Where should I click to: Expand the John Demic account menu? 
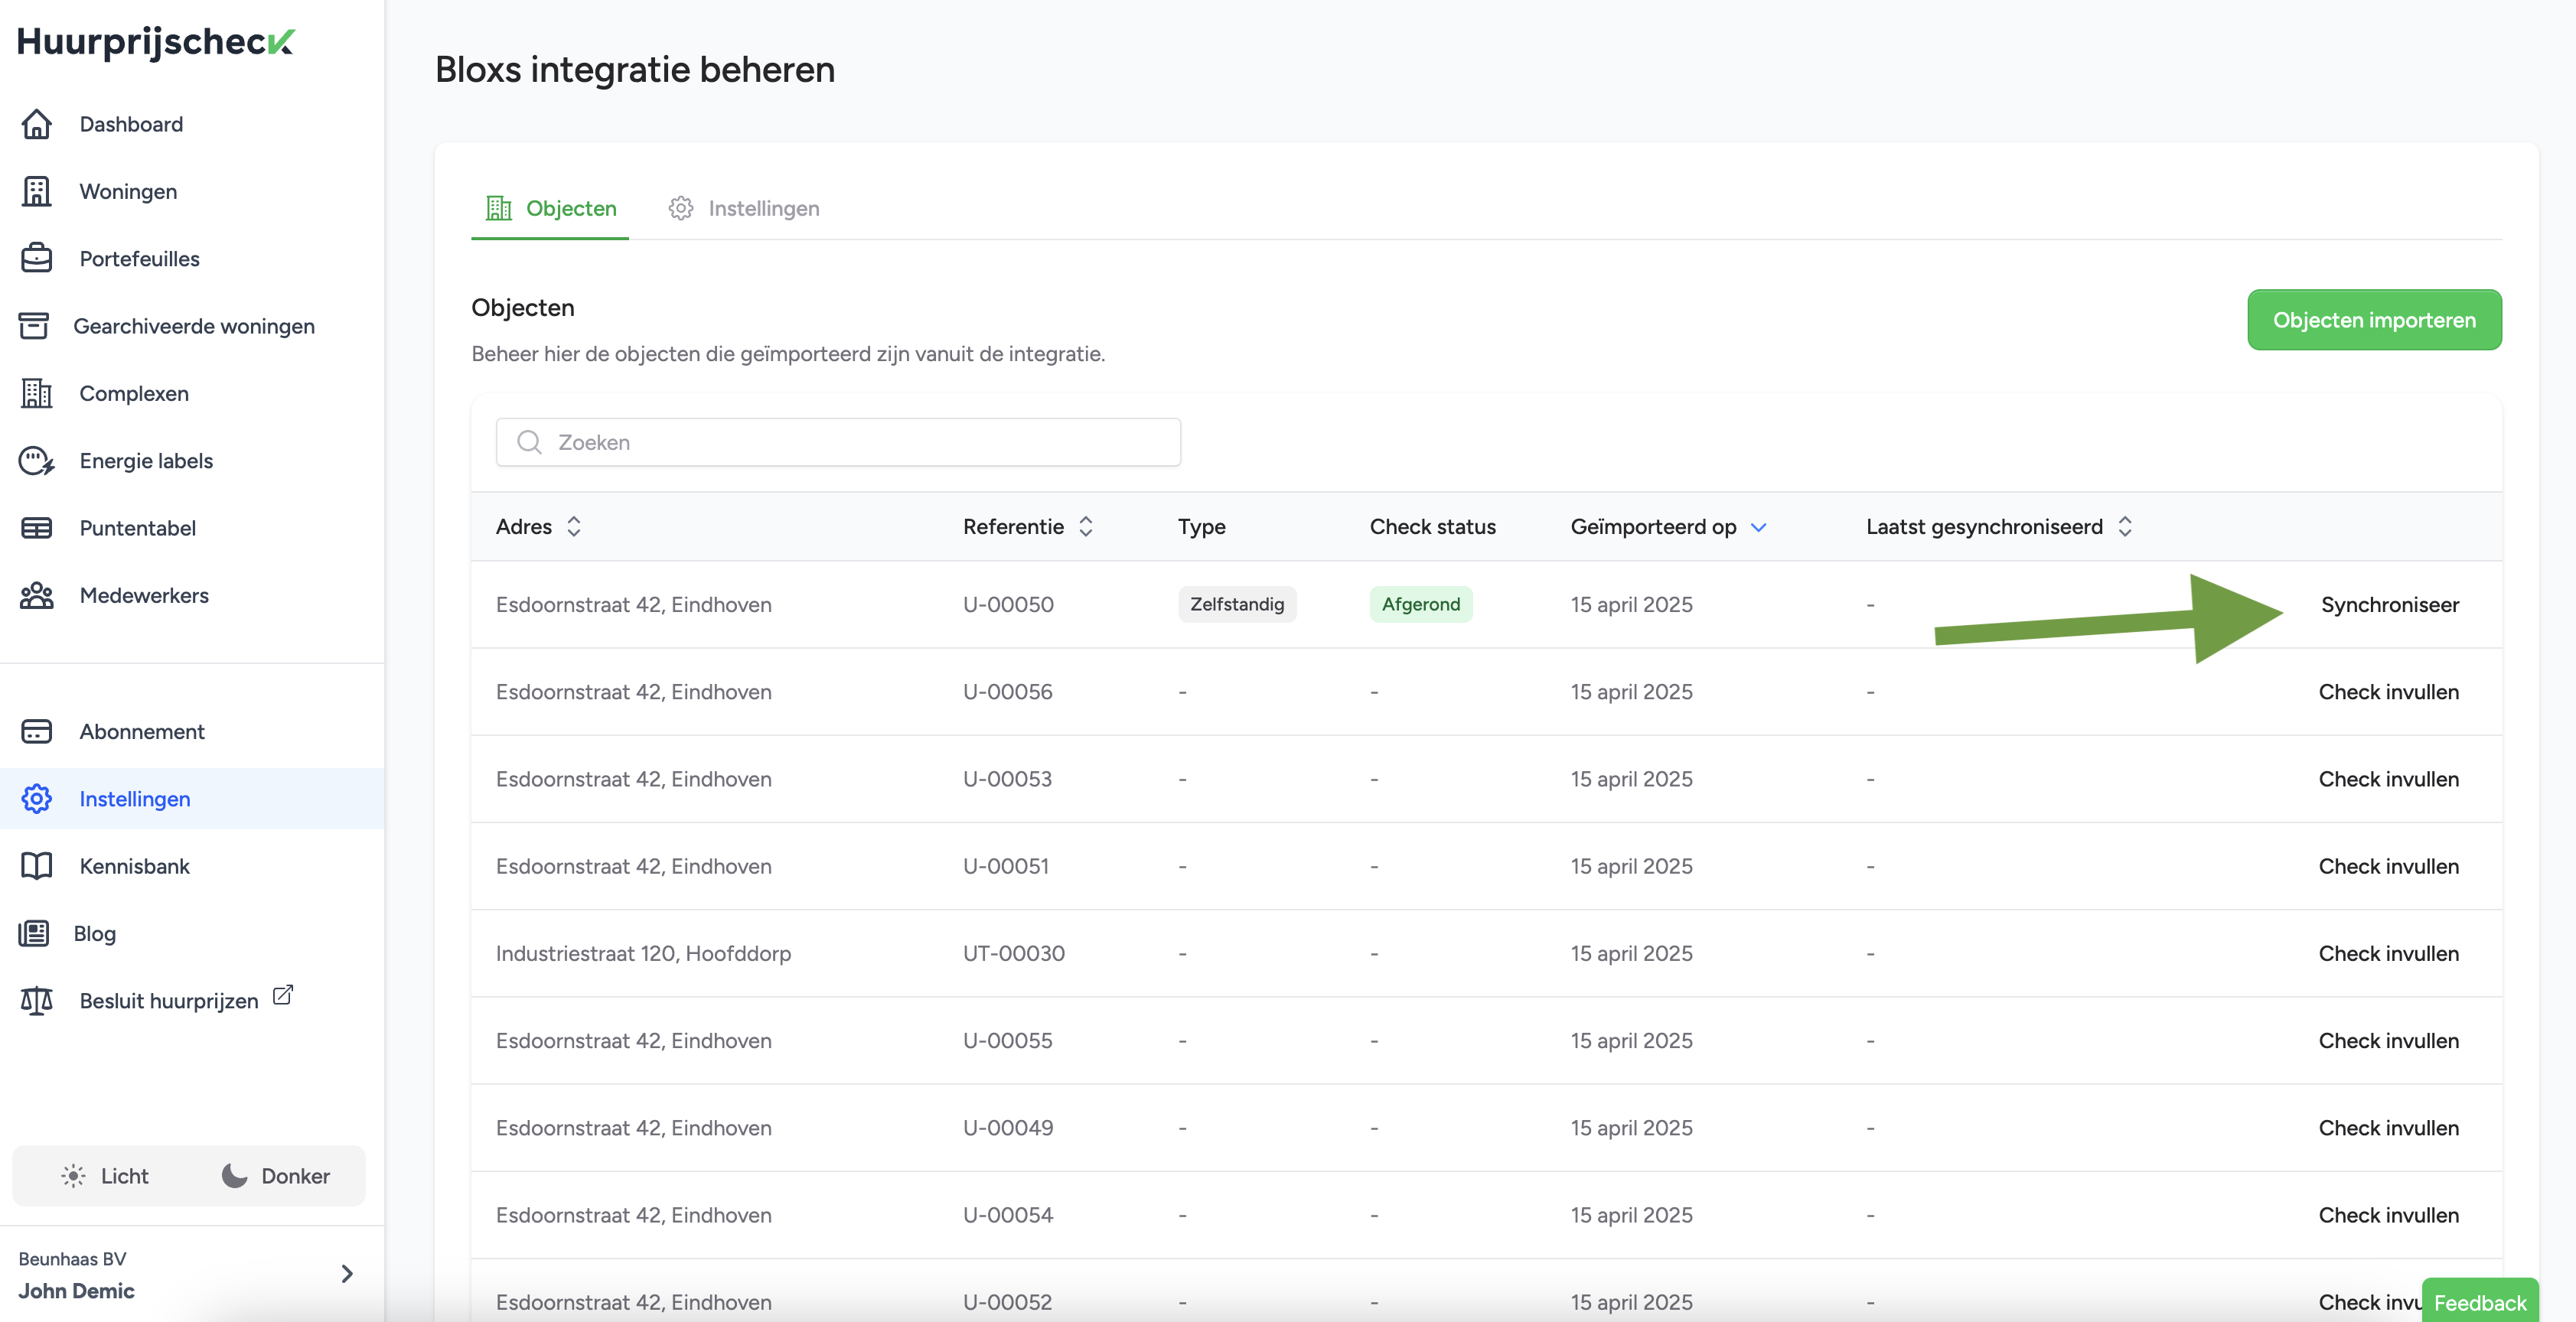346,1274
